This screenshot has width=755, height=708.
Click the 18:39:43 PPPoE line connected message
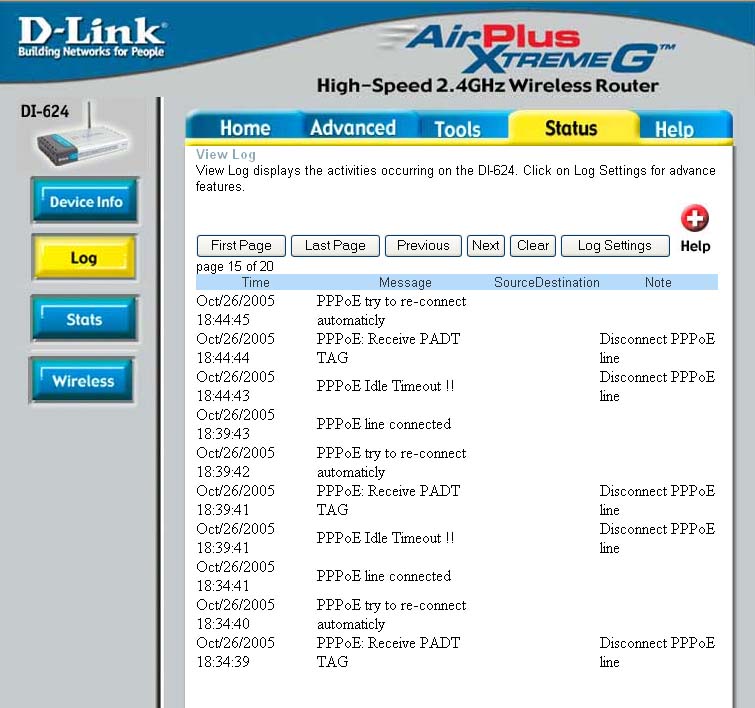pyautogui.click(x=384, y=424)
